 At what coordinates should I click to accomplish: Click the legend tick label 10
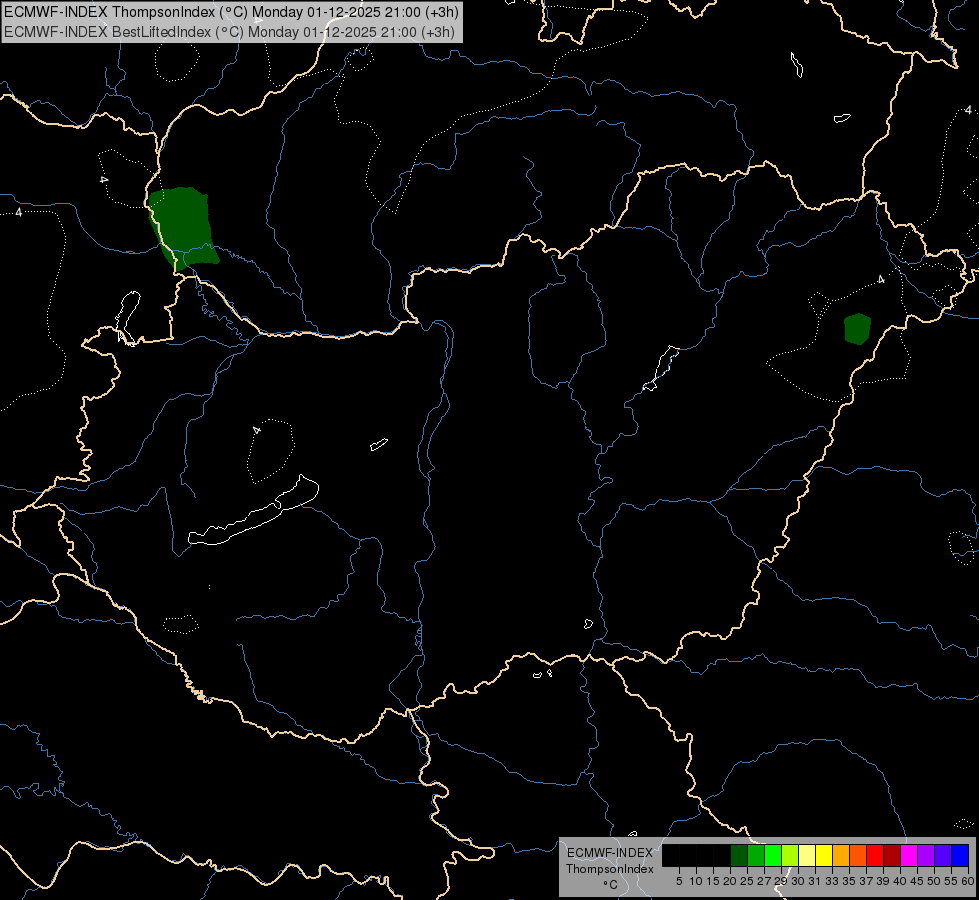(696, 881)
